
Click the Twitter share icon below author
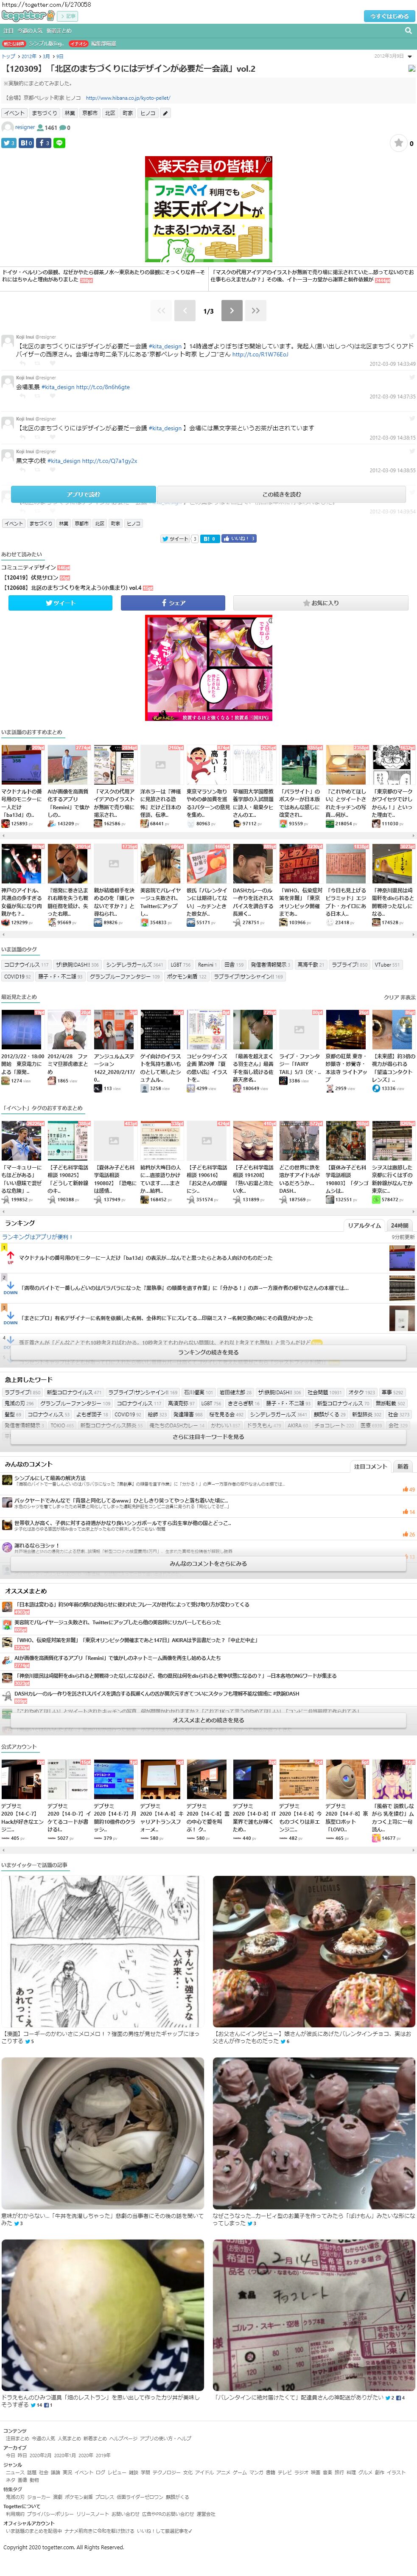pyautogui.click(x=8, y=143)
